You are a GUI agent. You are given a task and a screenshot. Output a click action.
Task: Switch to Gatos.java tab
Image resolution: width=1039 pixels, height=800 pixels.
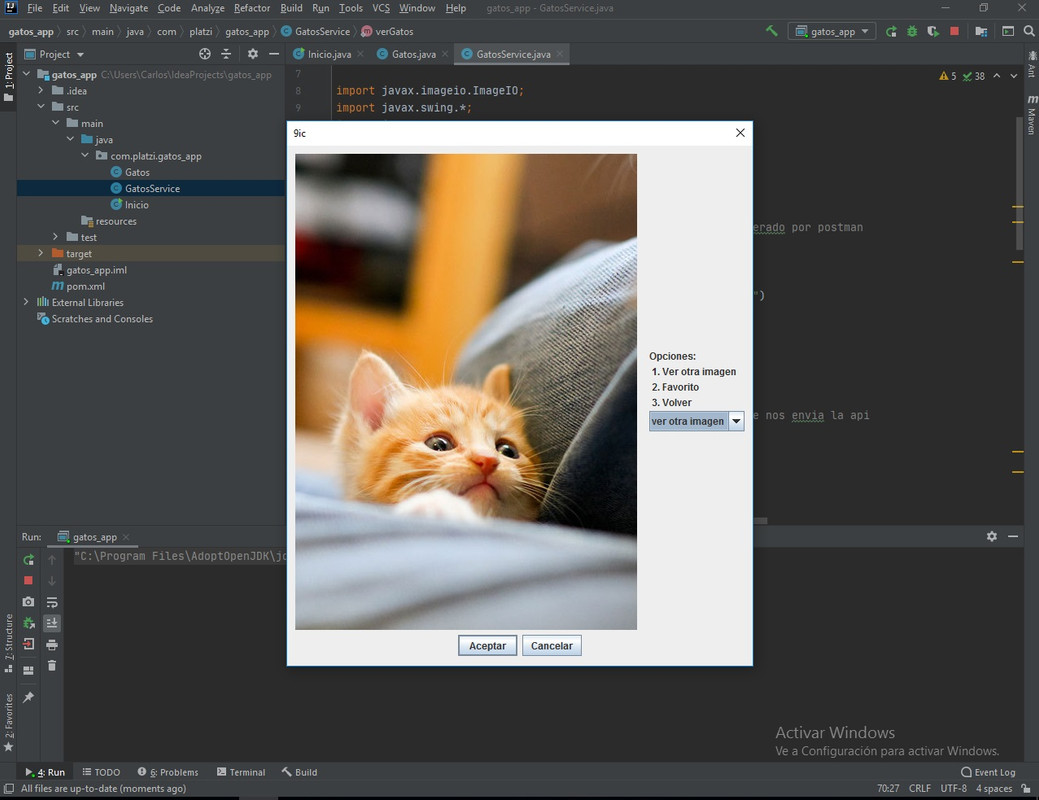(413, 54)
